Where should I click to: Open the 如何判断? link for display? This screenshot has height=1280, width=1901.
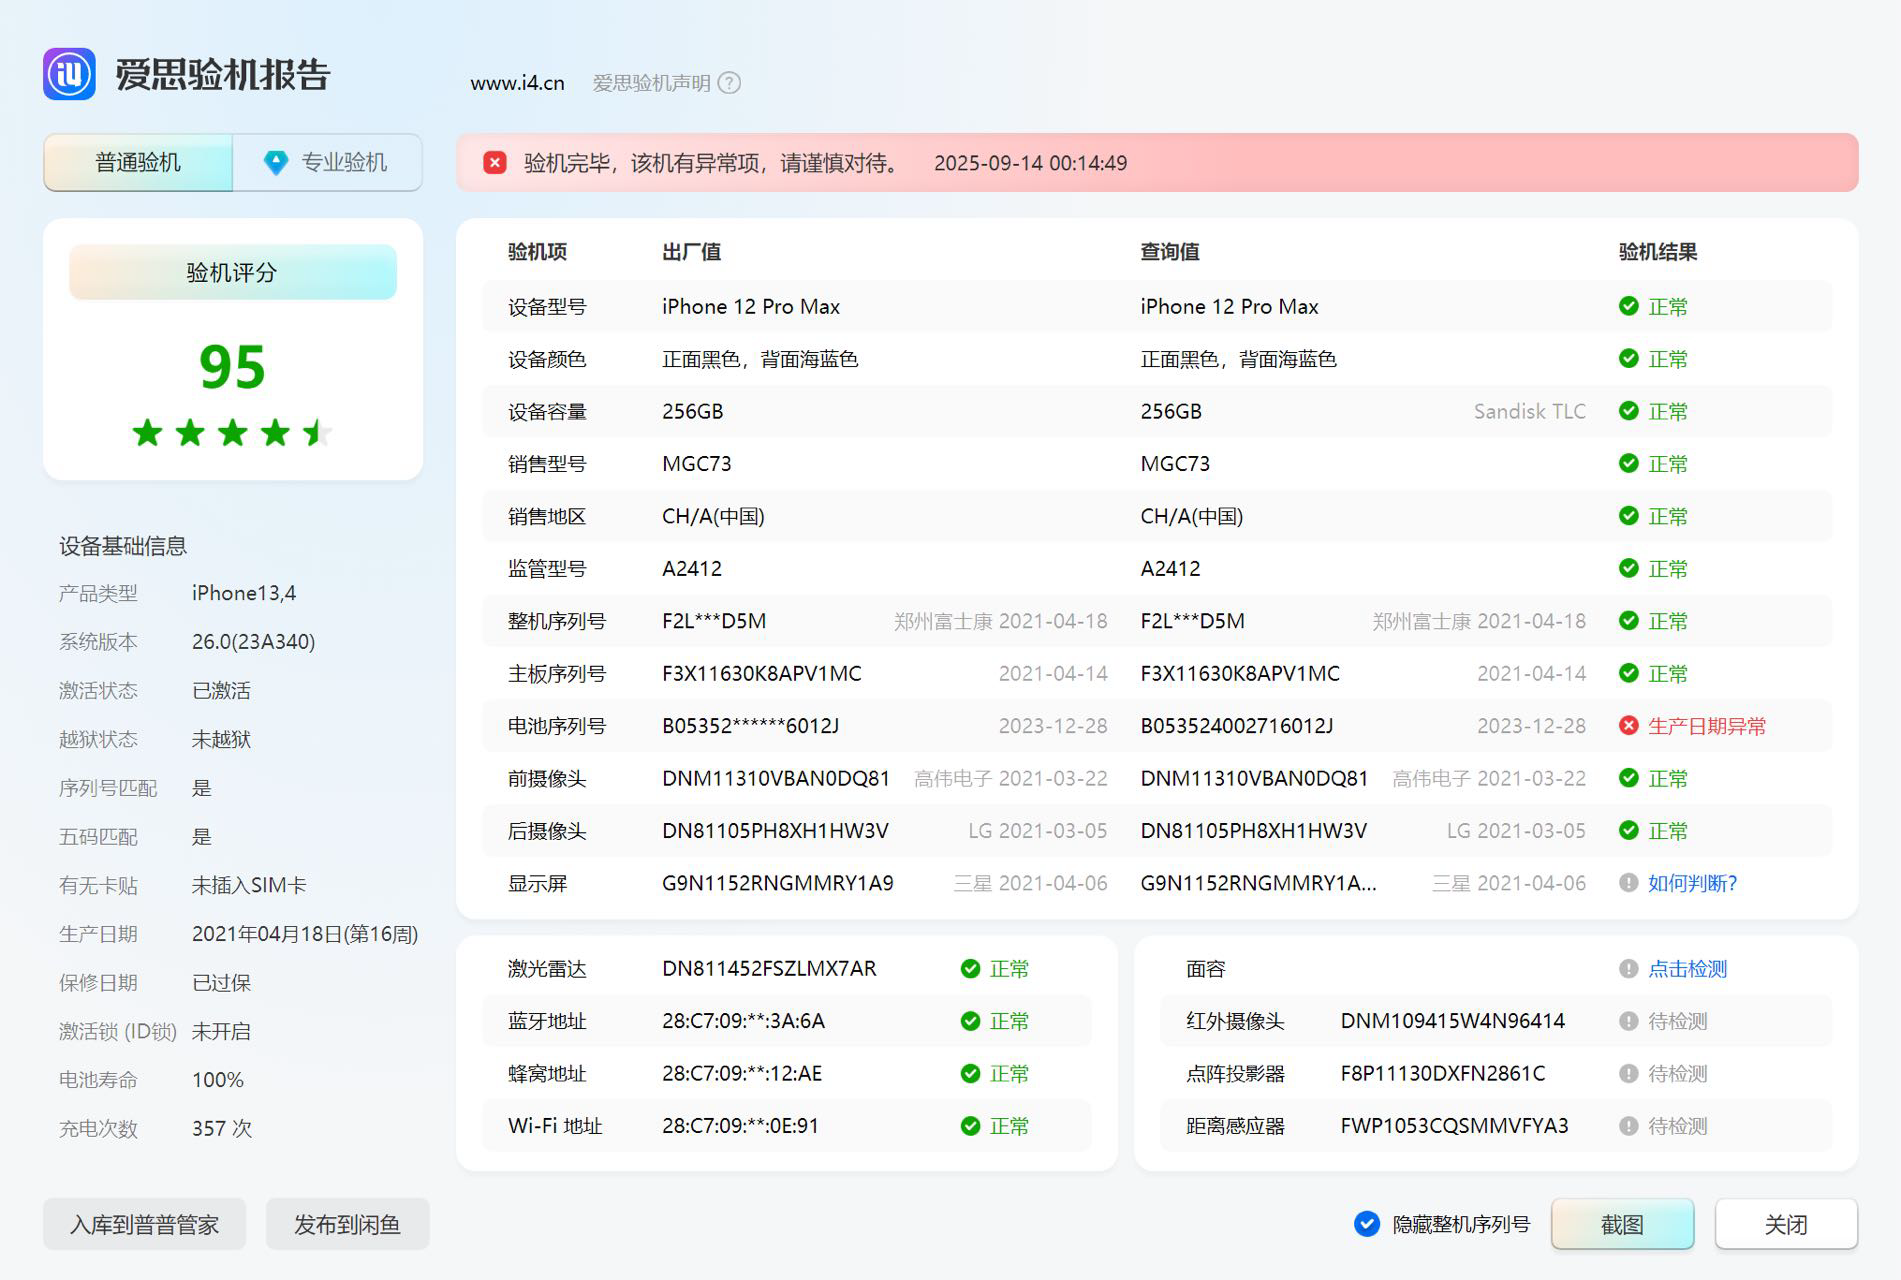tap(1692, 883)
